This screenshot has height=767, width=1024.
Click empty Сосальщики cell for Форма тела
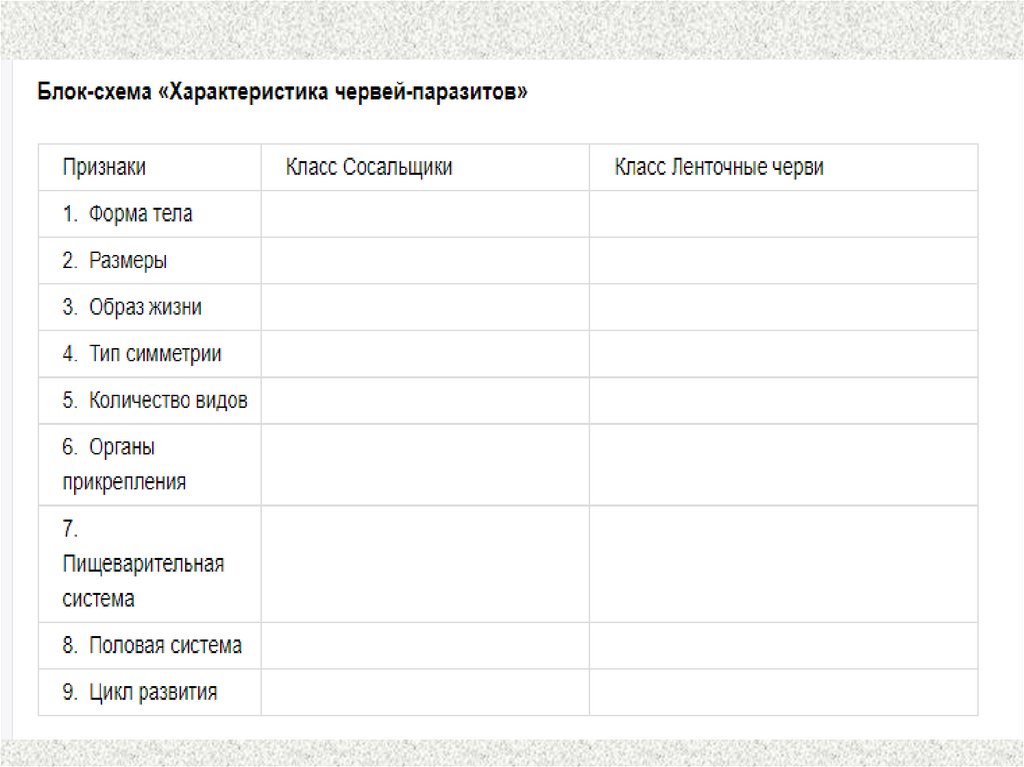point(424,214)
